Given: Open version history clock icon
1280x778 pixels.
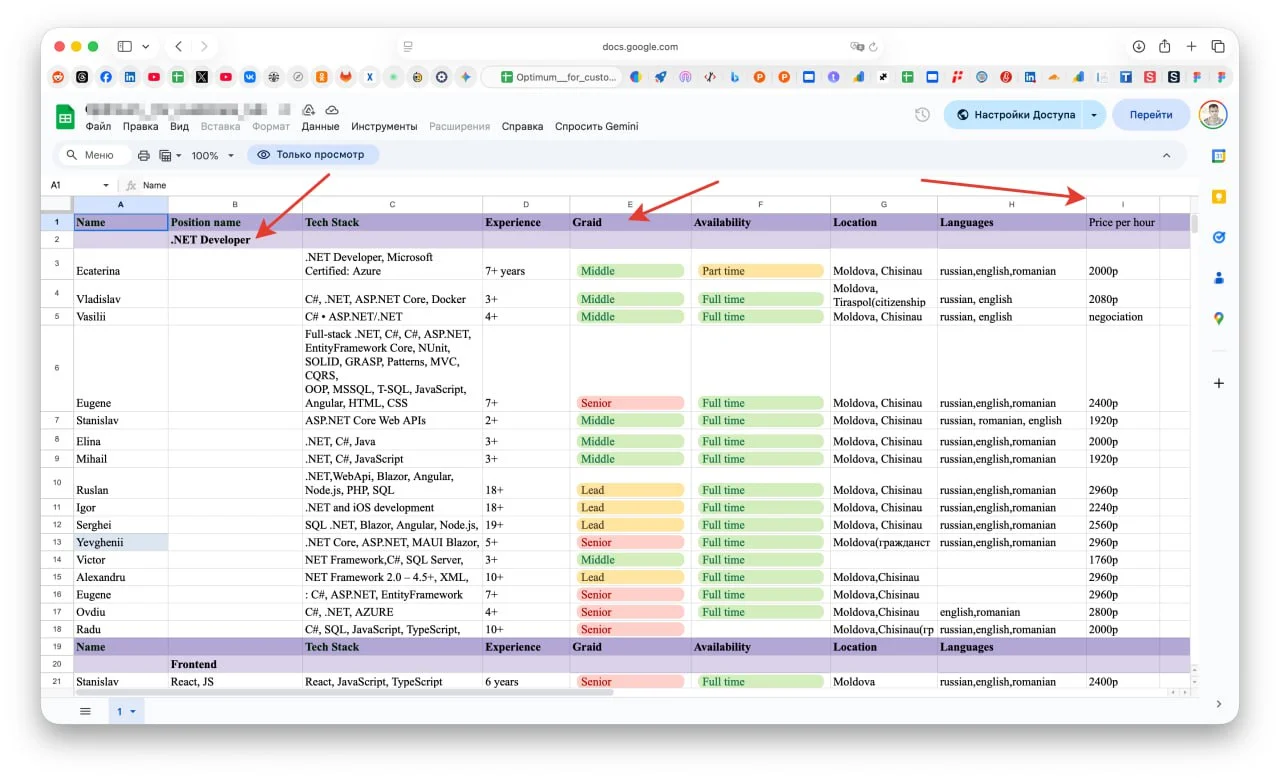Looking at the screenshot, I should (922, 115).
